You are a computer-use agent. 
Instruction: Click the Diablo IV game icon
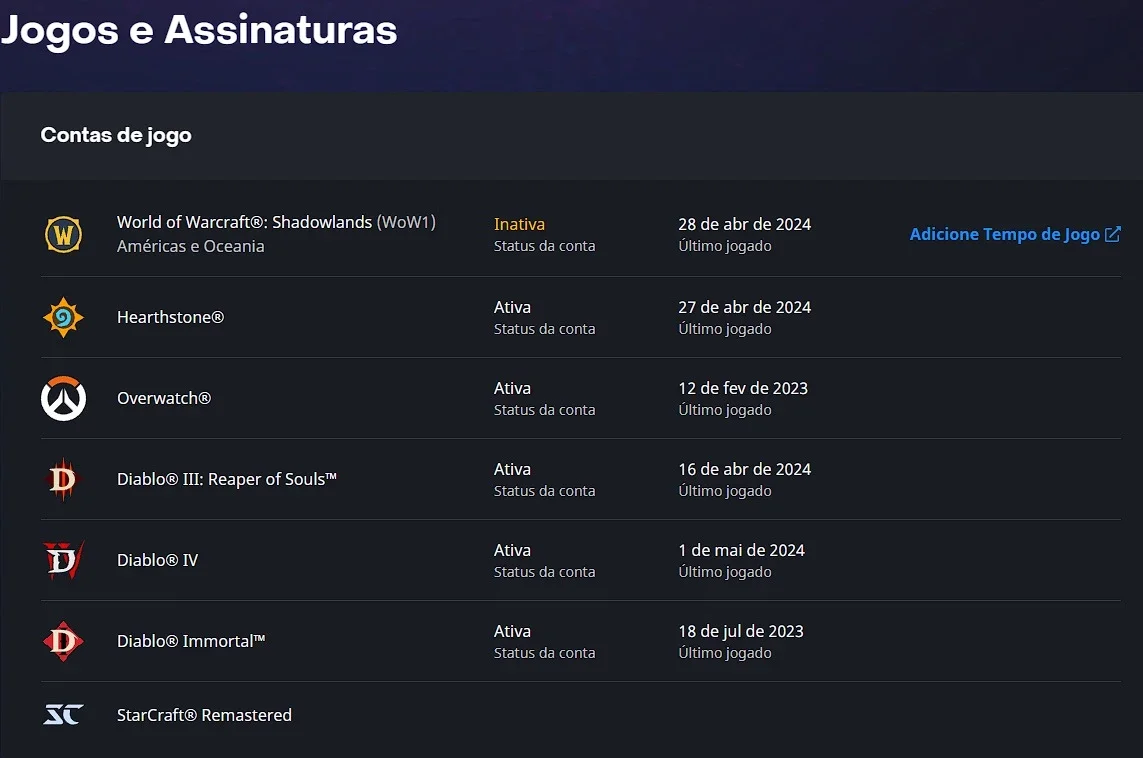point(63,560)
